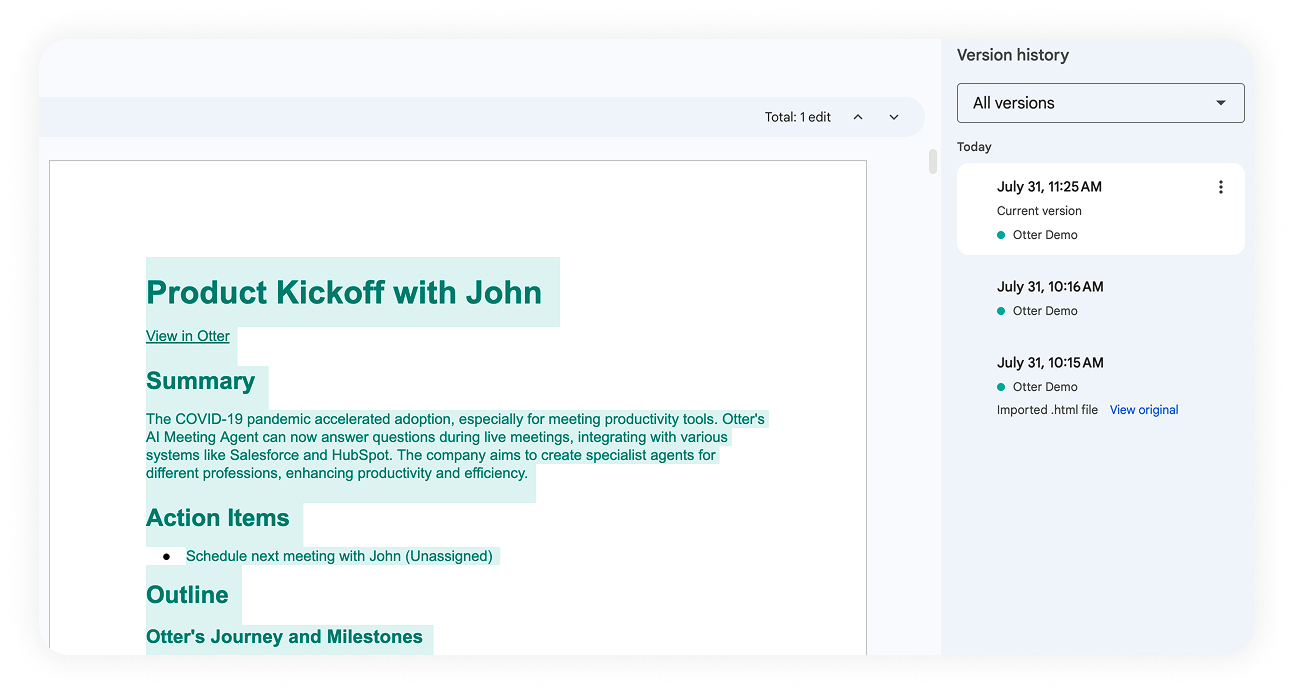This screenshot has width=1294, height=694.
Task: Click the Current version label
Action: coord(1039,211)
